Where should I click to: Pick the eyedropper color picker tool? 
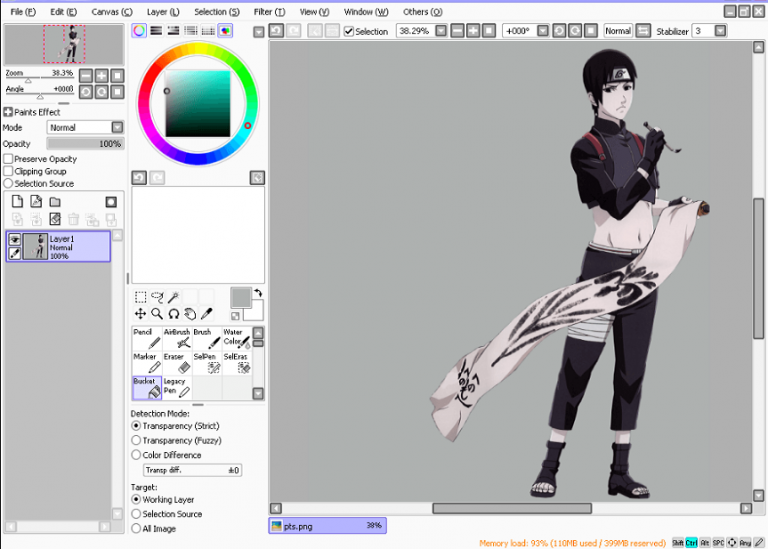pos(207,314)
